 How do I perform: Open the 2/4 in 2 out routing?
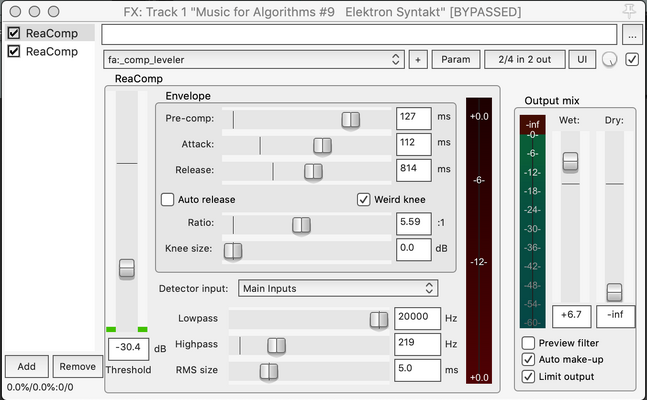(x=524, y=59)
